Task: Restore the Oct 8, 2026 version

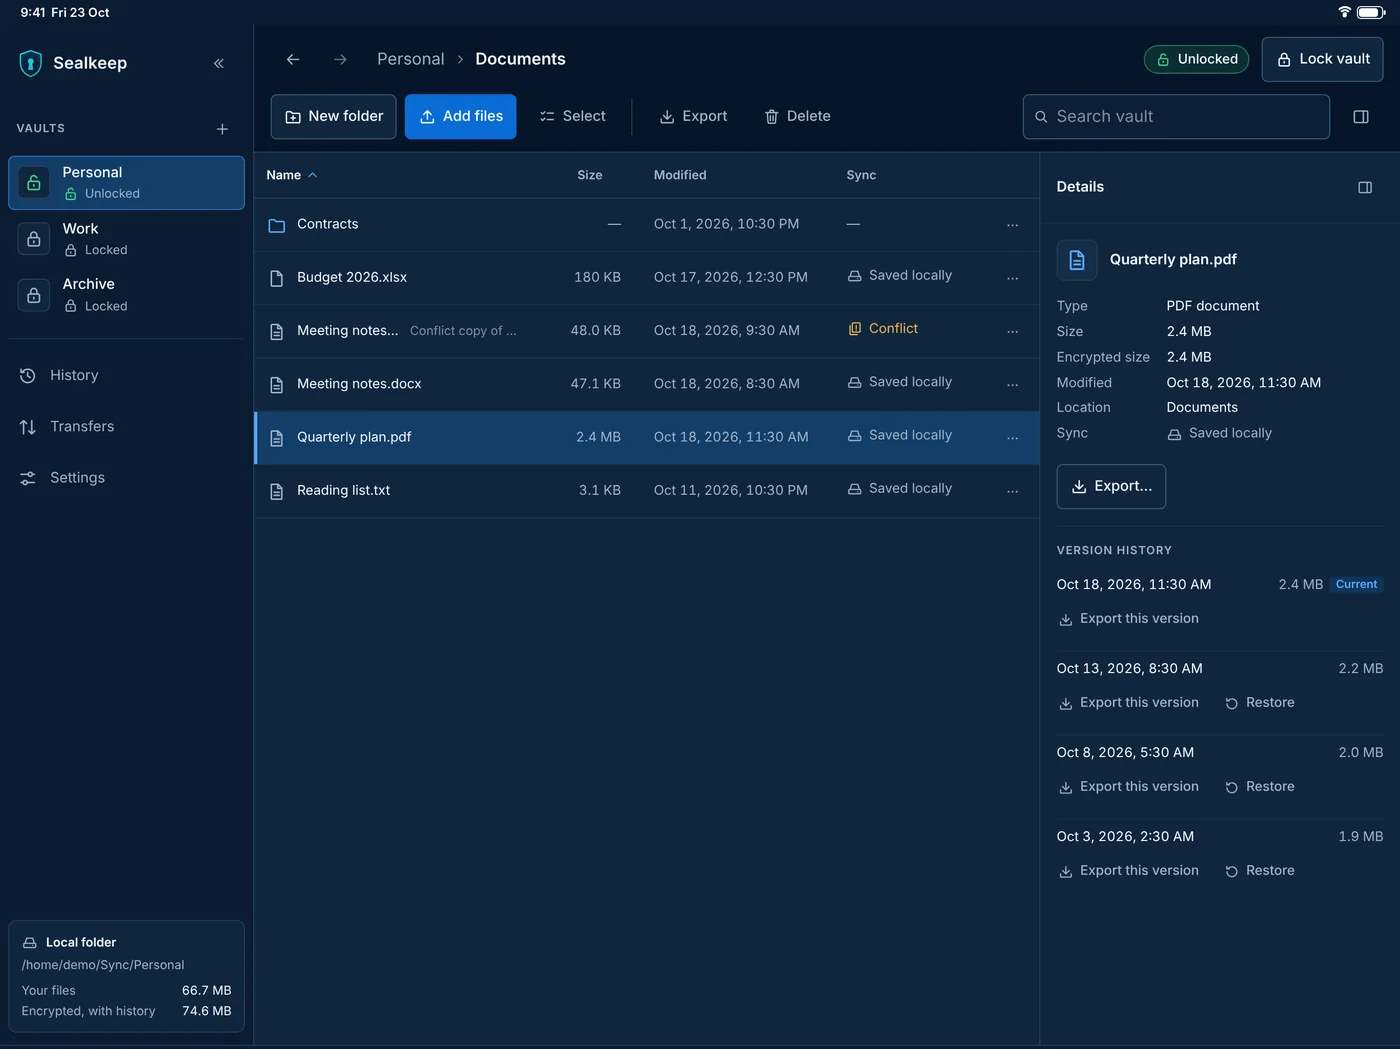Action: tap(1260, 787)
